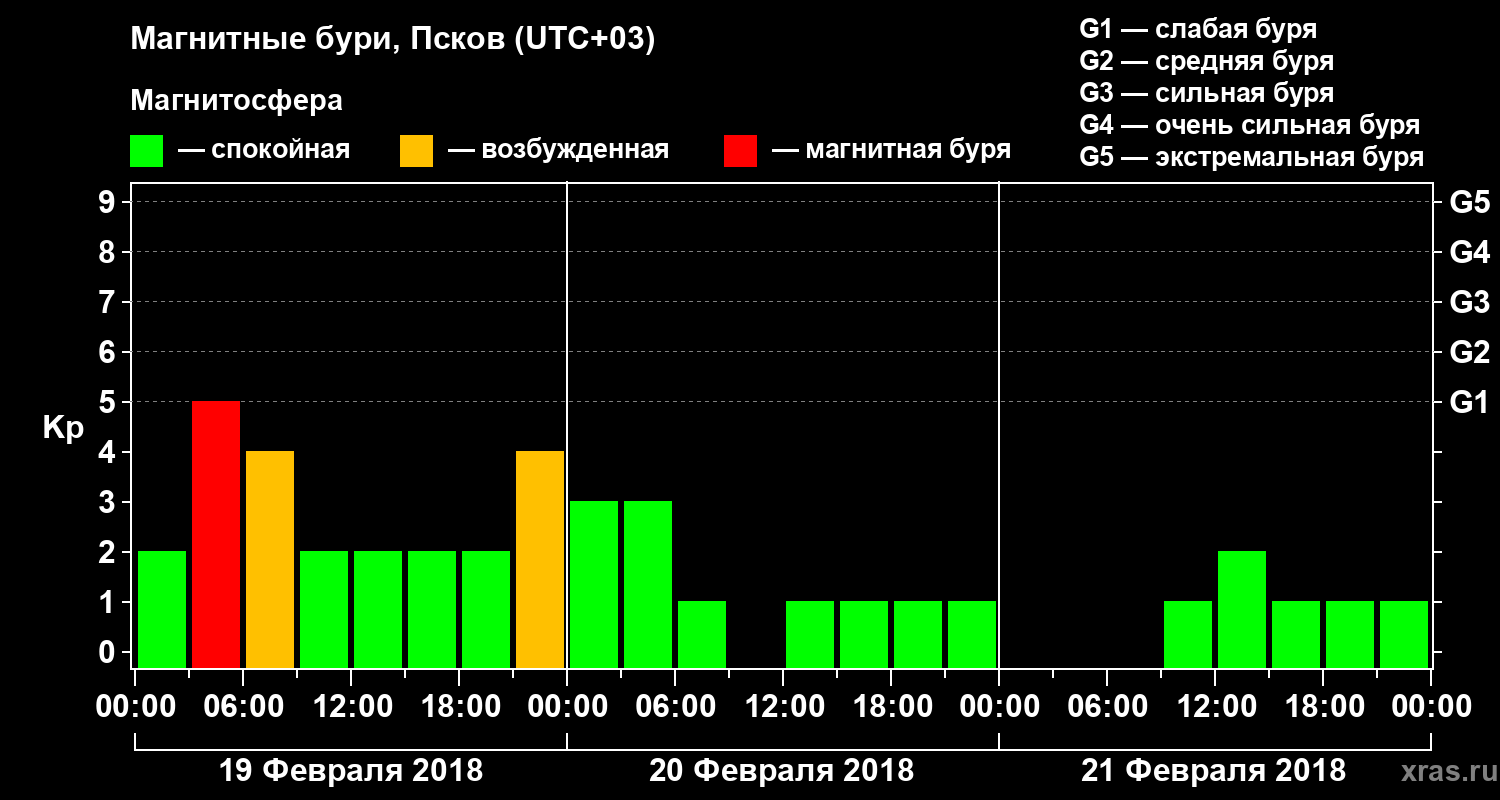Screen dimensions: 1500x800
Task: Select the red Kp 5 storm bar
Action: pyautogui.click(x=216, y=534)
